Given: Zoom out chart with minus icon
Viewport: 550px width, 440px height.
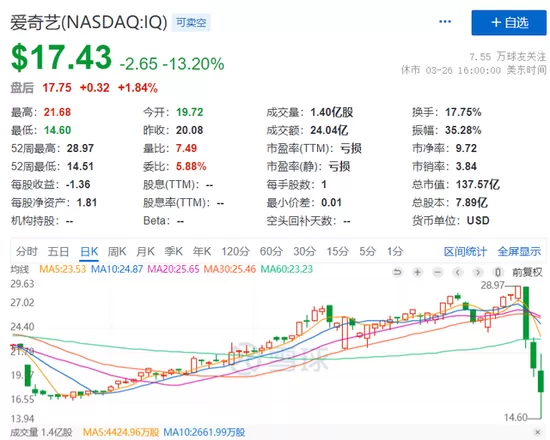Looking at the screenshot, I should (438, 272).
